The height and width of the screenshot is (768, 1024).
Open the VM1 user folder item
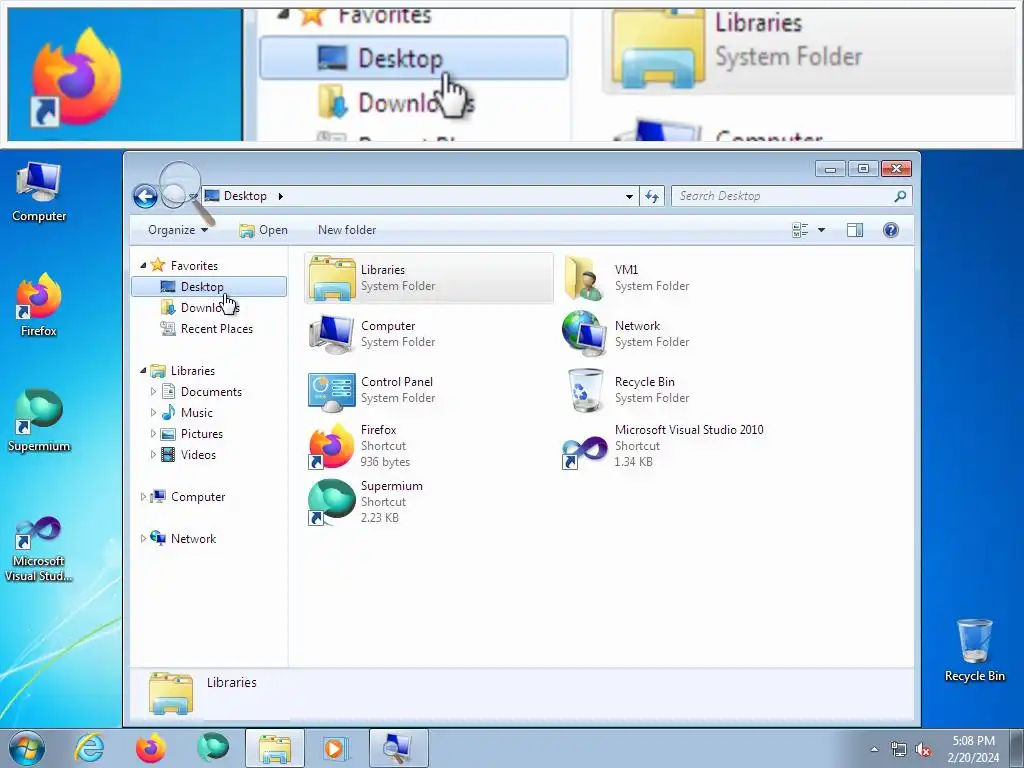(x=627, y=278)
